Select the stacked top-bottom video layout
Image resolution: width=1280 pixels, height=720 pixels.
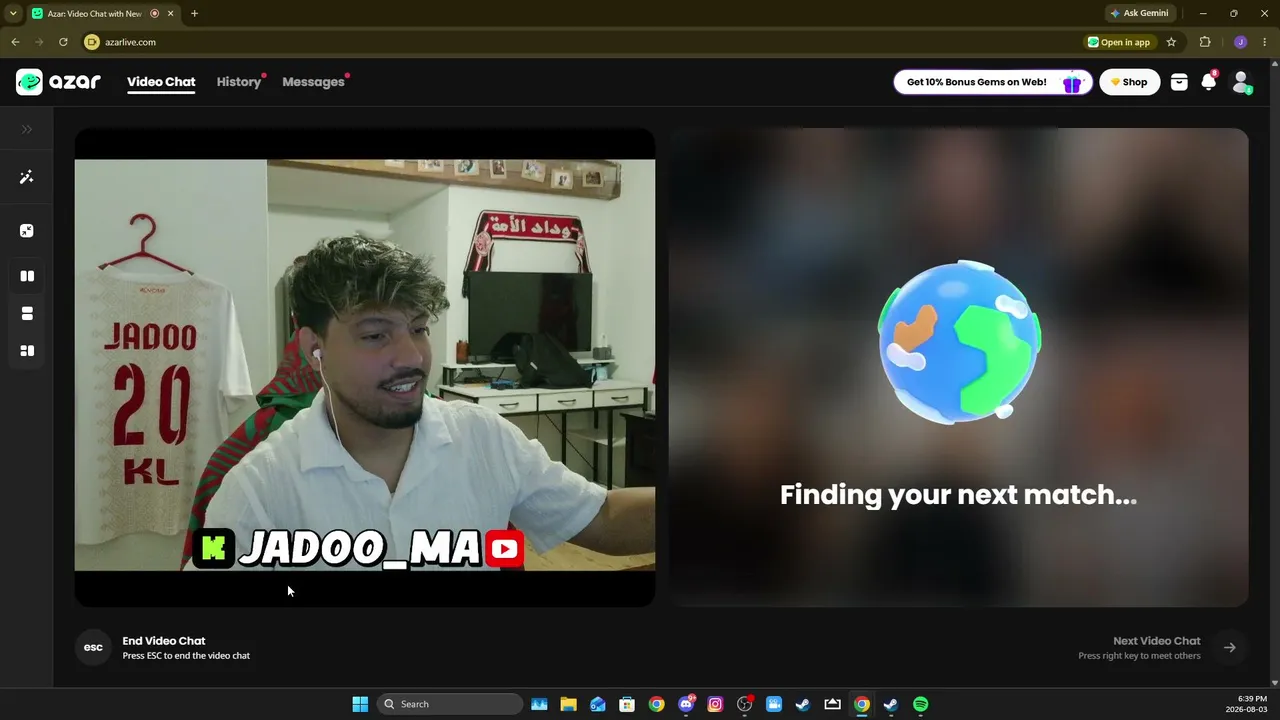coord(27,314)
